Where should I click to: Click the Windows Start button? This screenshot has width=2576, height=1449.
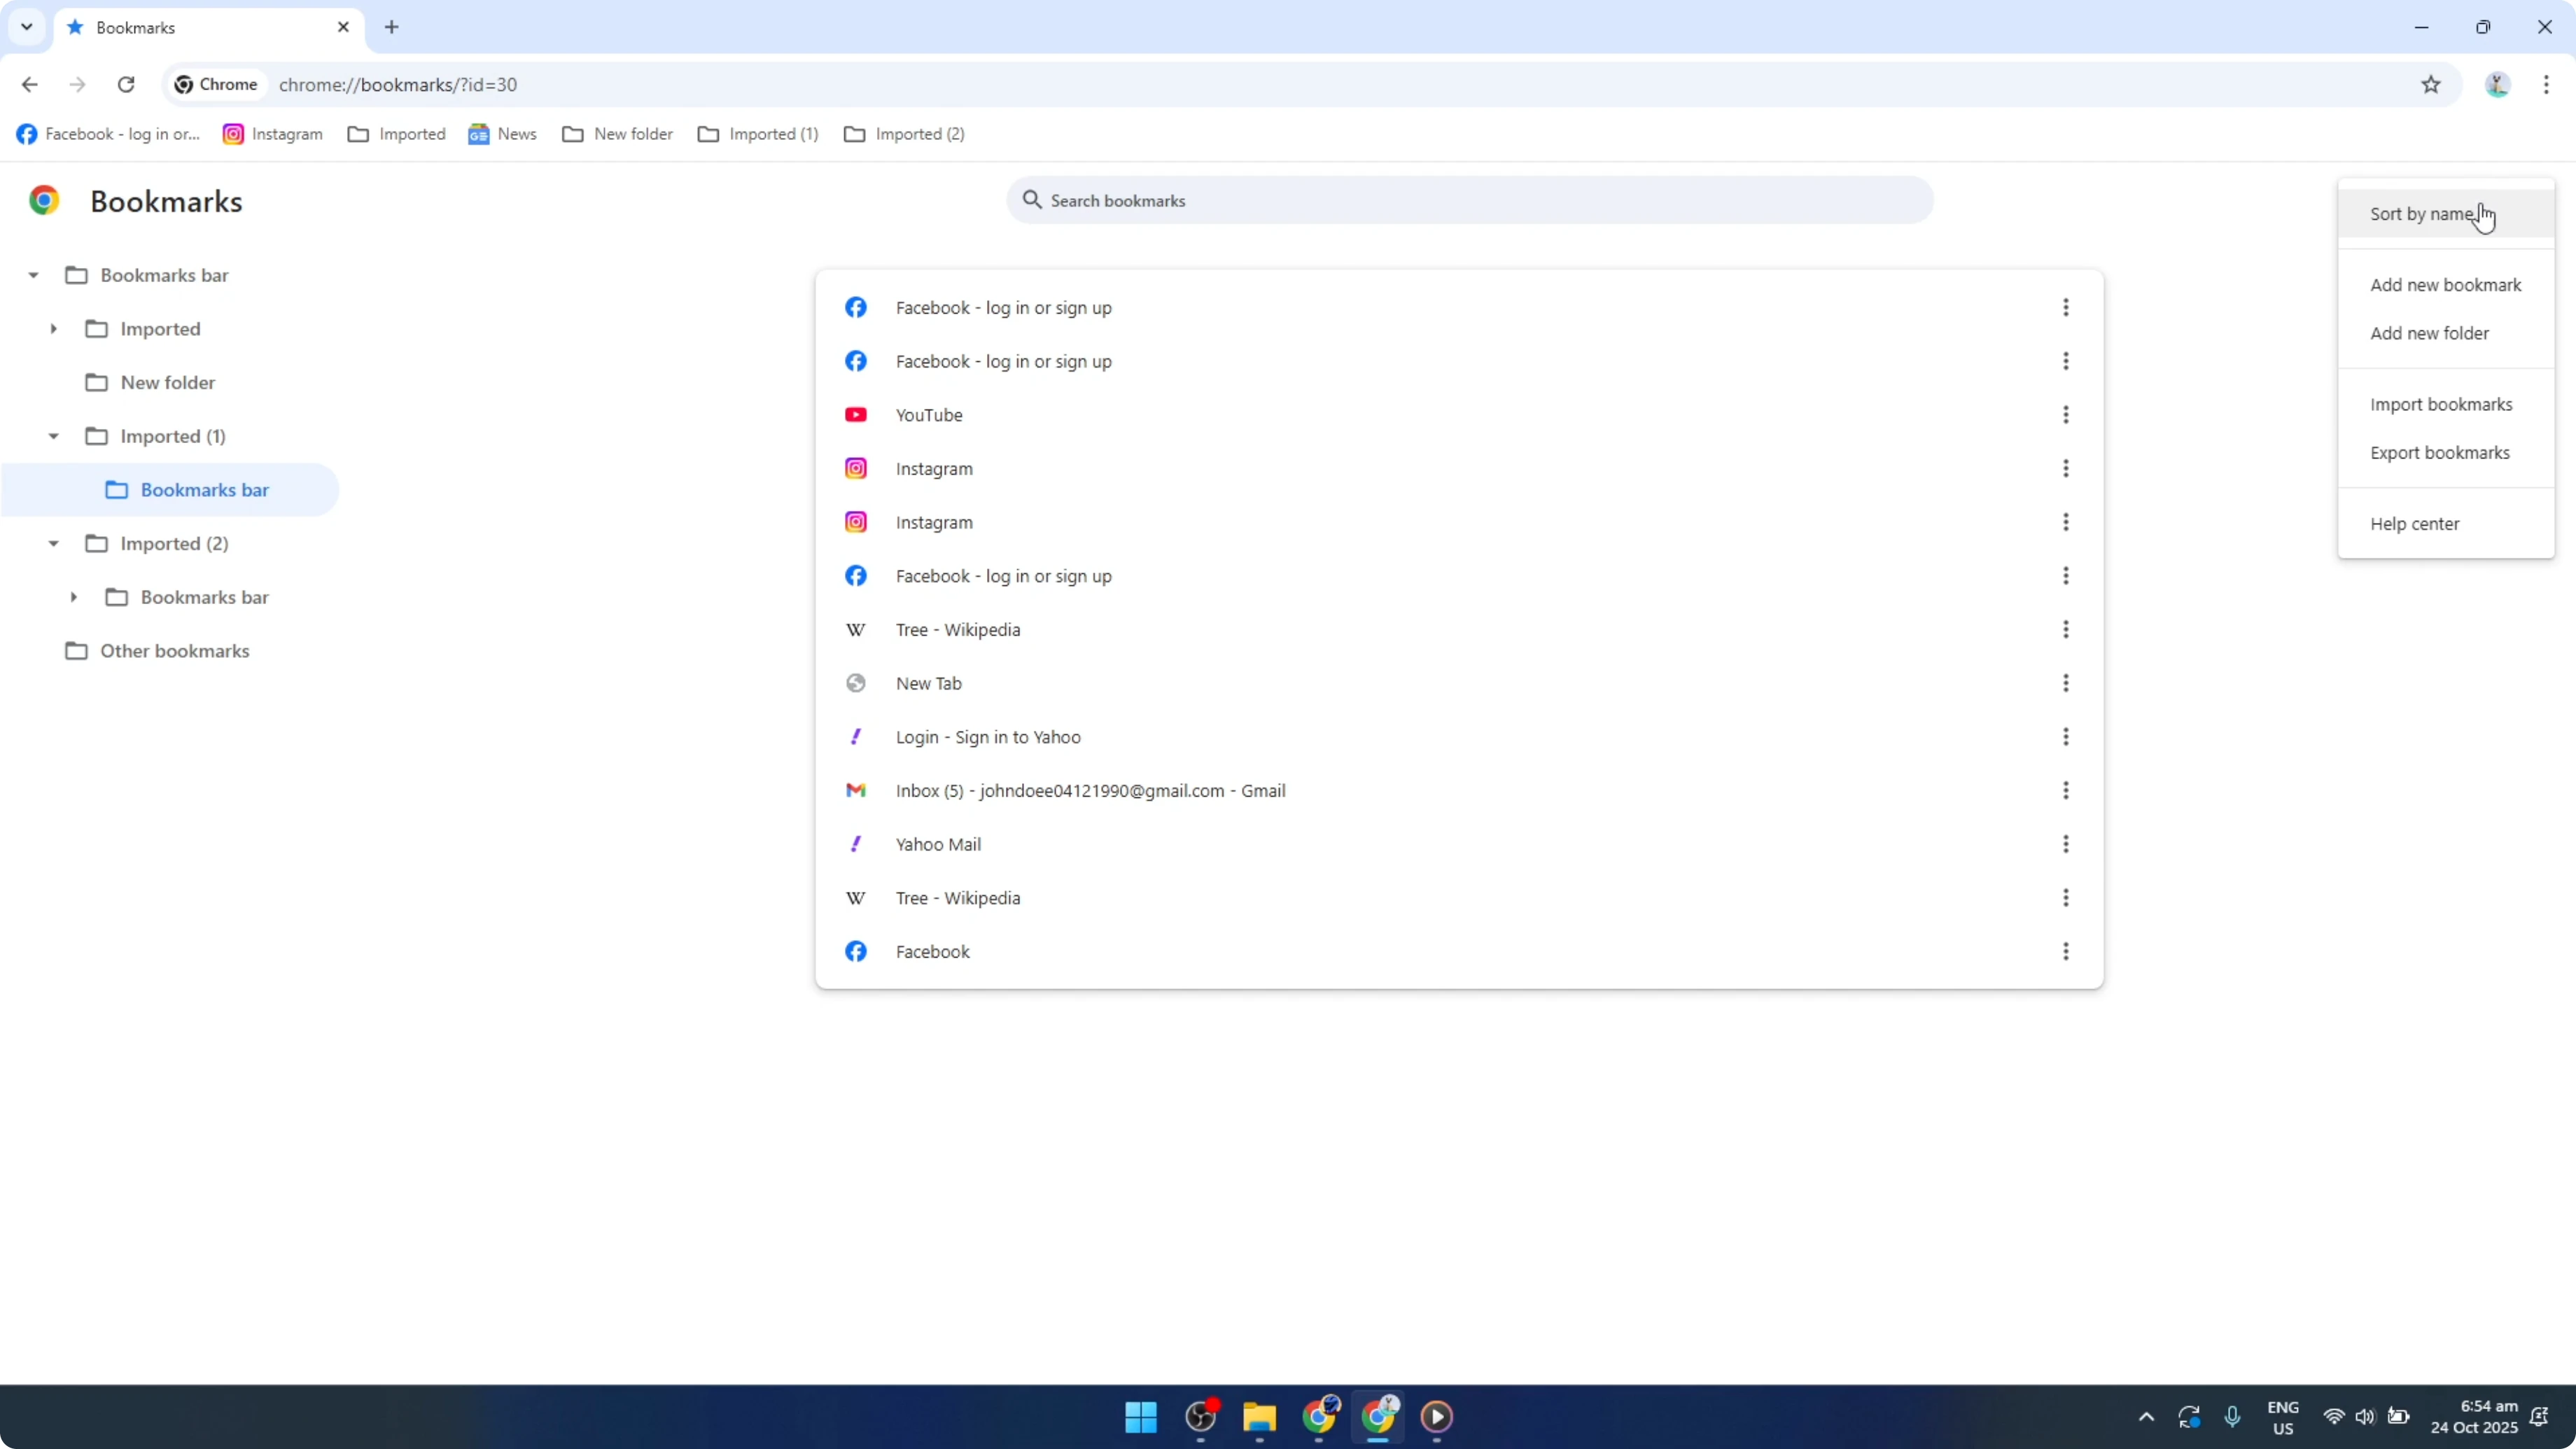(1140, 1417)
